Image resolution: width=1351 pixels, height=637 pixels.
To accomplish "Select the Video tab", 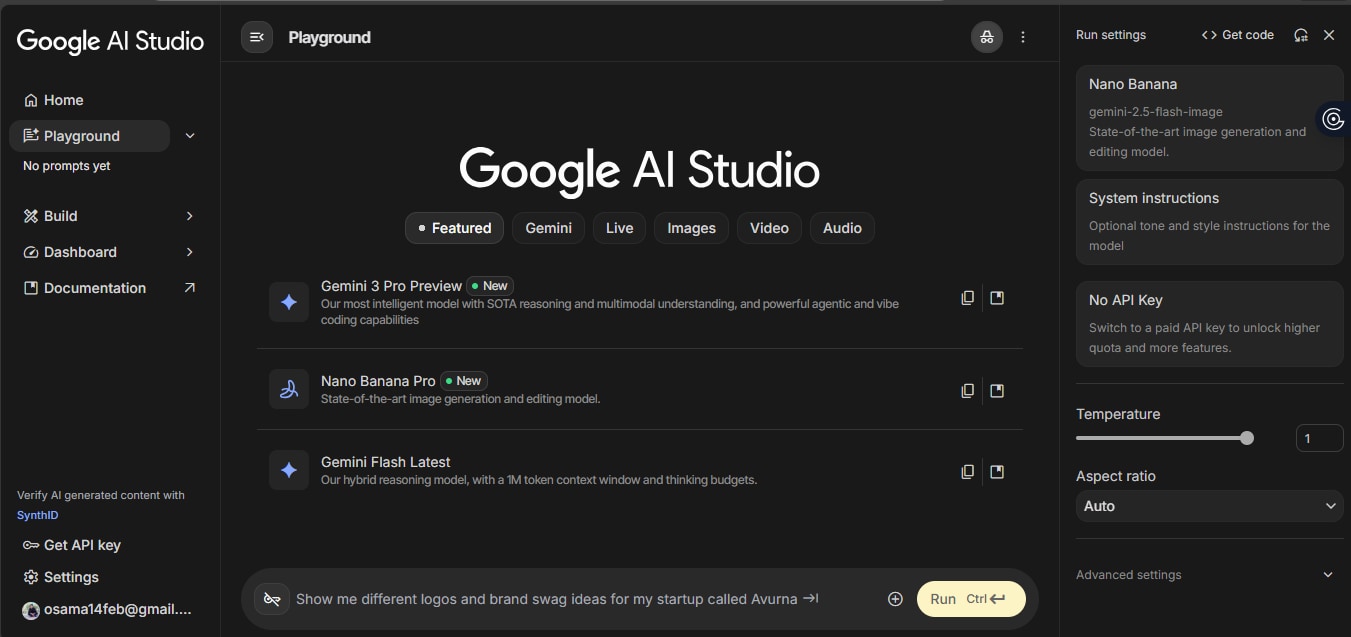I will [769, 228].
